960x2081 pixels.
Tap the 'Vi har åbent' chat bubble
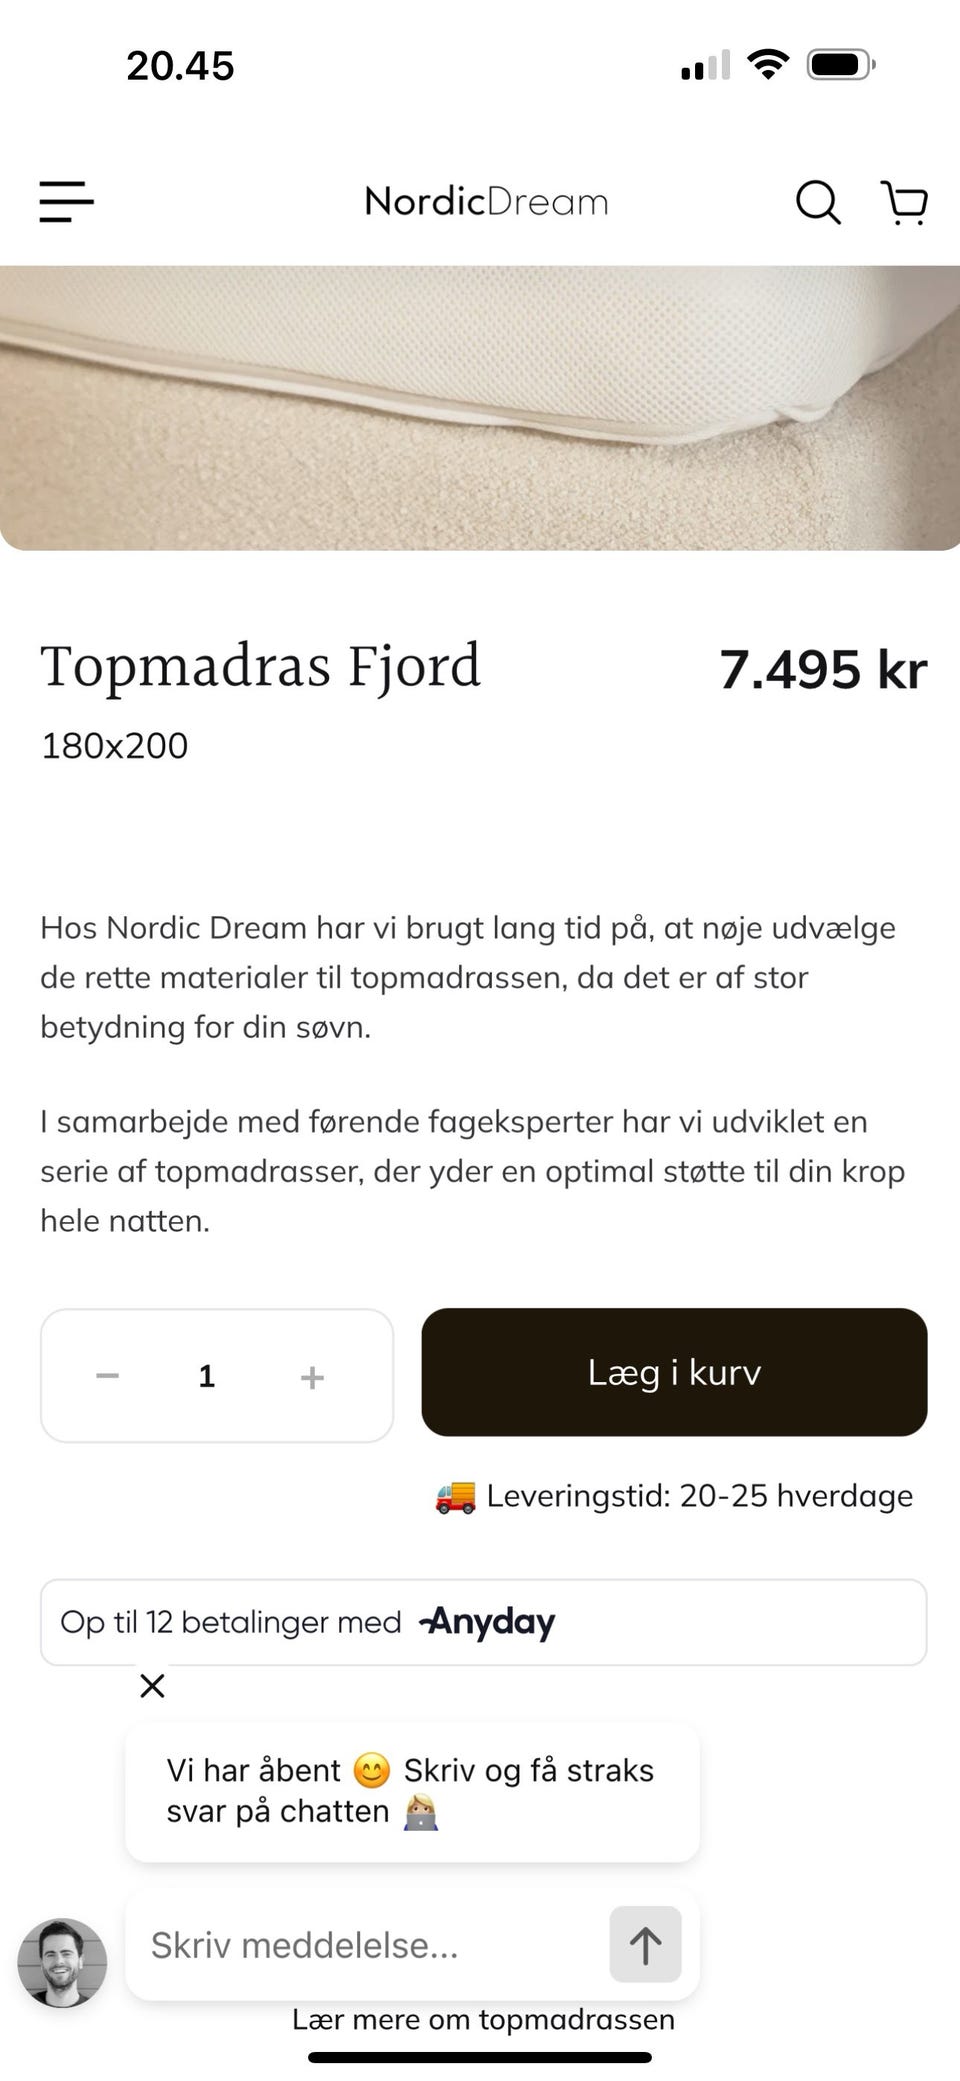(x=411, y=1790)
